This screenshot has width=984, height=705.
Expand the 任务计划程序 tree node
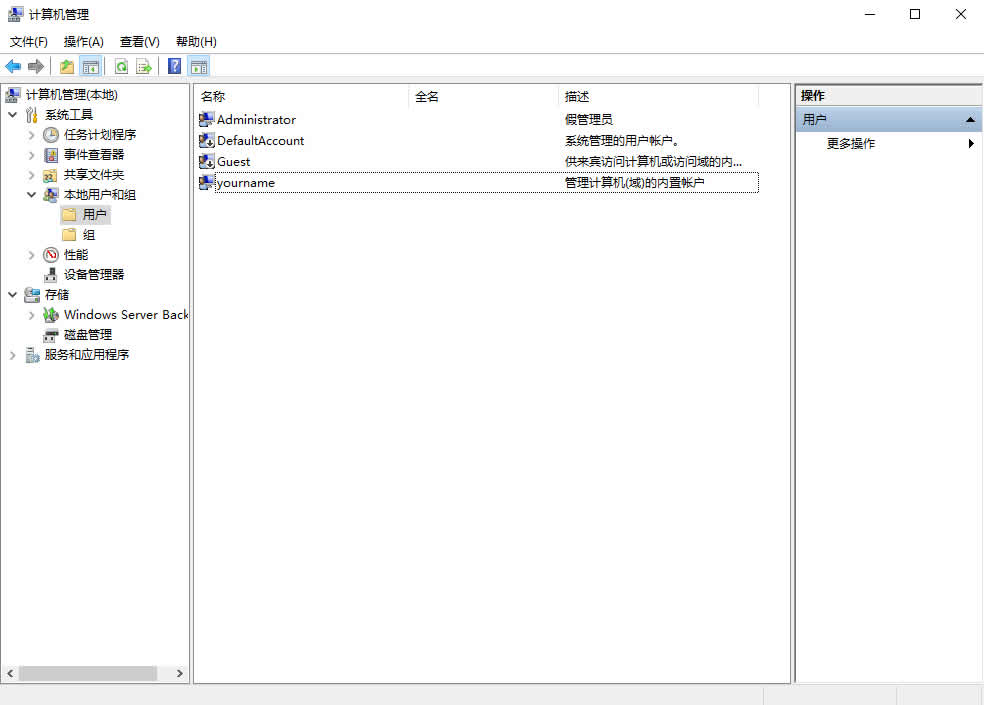pos(31,135)
